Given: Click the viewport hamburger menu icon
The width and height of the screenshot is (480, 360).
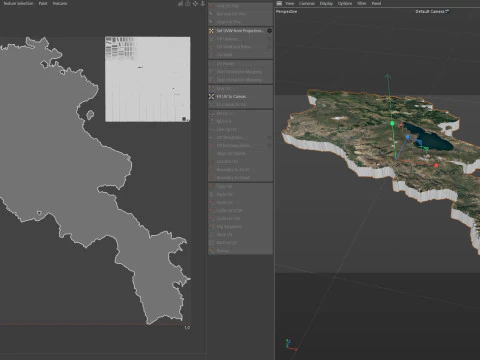Looking at the screenshot, I should [x=279, y=3].
